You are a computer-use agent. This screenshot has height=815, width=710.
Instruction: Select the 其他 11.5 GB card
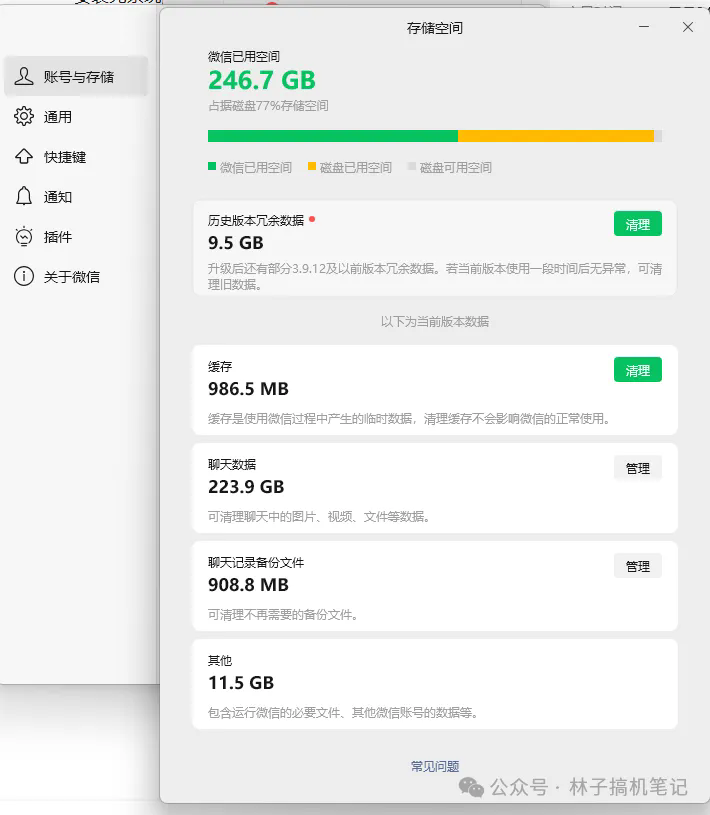(x=435, y=685)
